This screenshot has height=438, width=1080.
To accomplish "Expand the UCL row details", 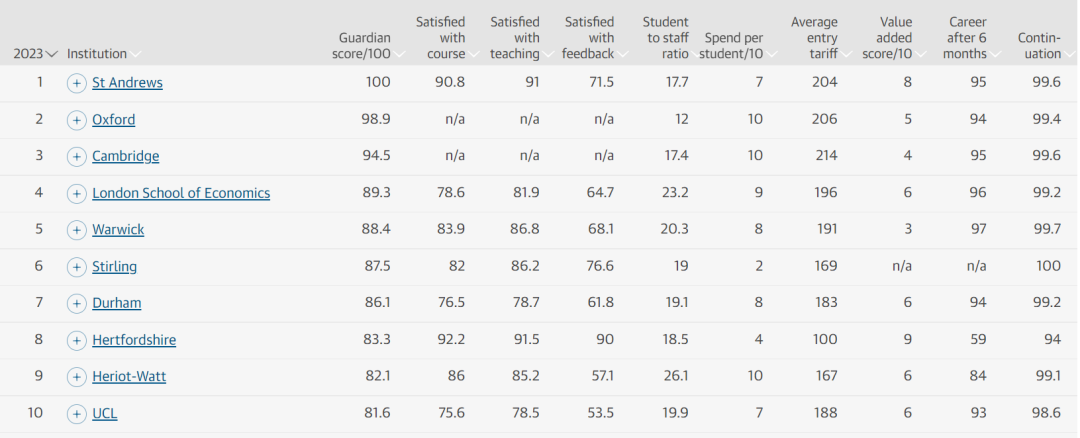I will tap(77, 413).
